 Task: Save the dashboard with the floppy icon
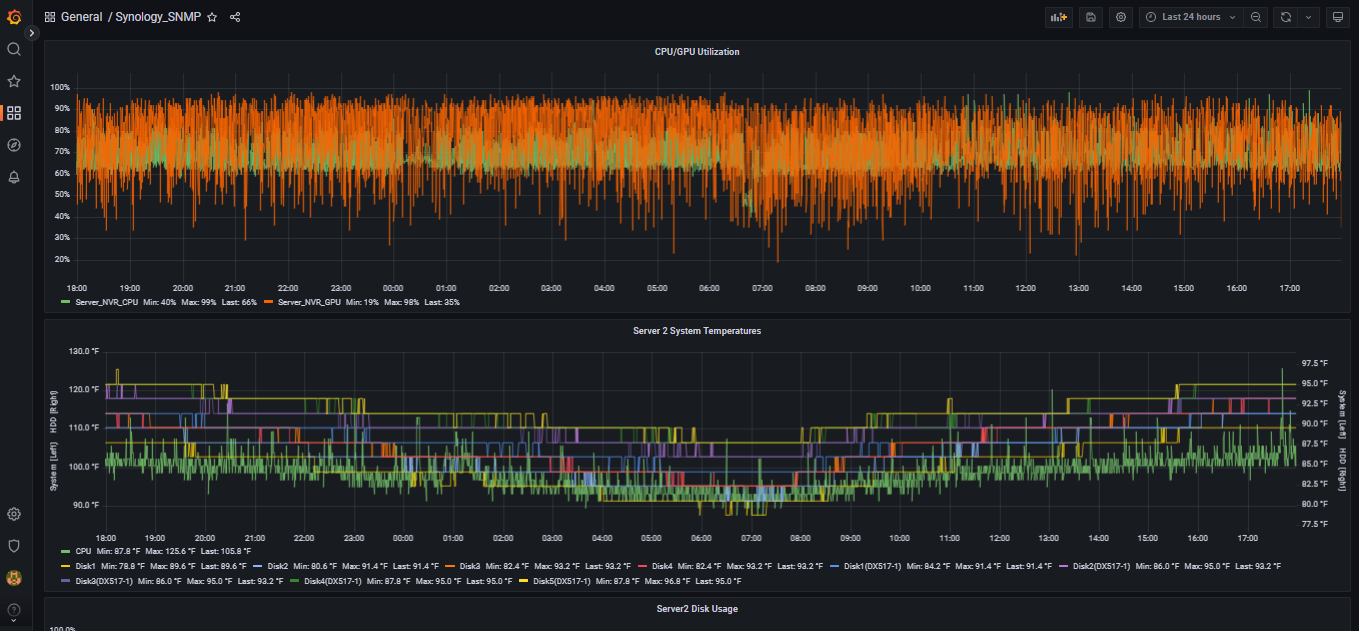(1090, 17)
